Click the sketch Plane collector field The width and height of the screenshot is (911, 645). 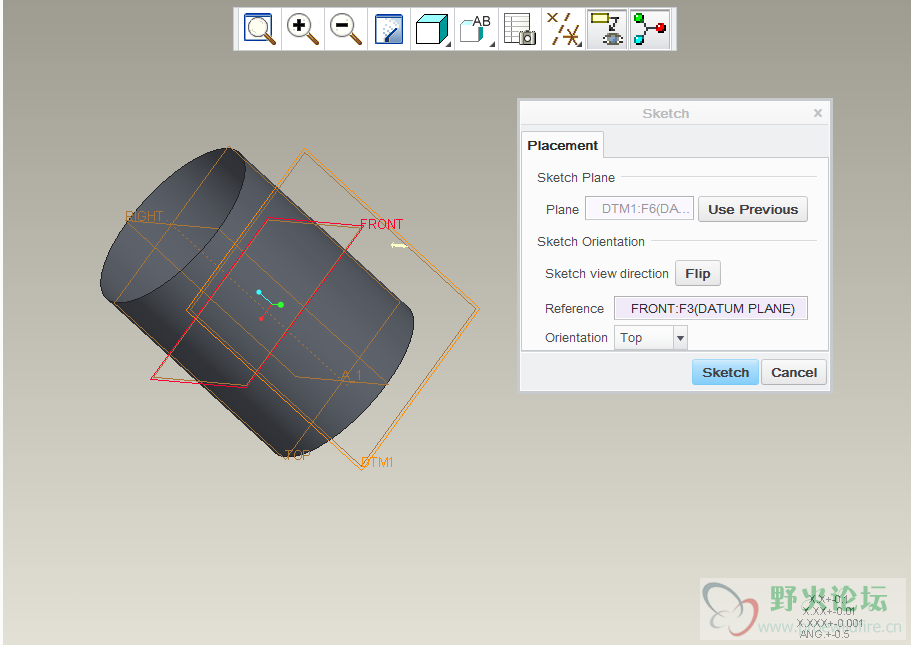click(x=639, y=209)
